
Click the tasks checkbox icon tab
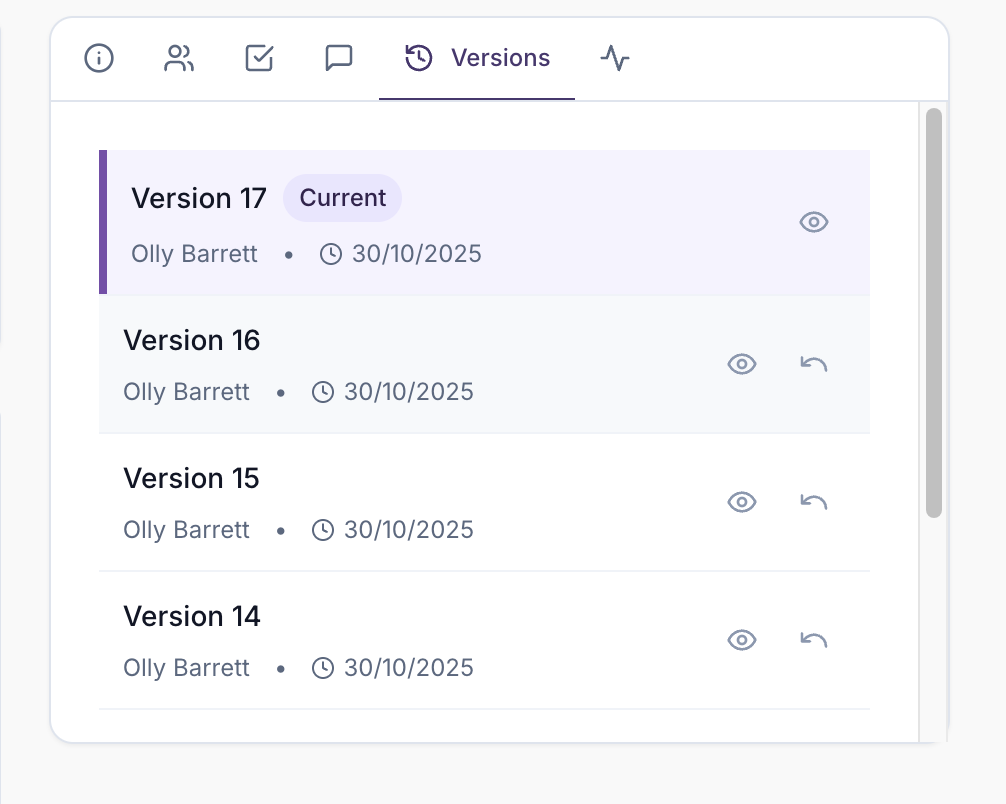click(x=258, y=58)
